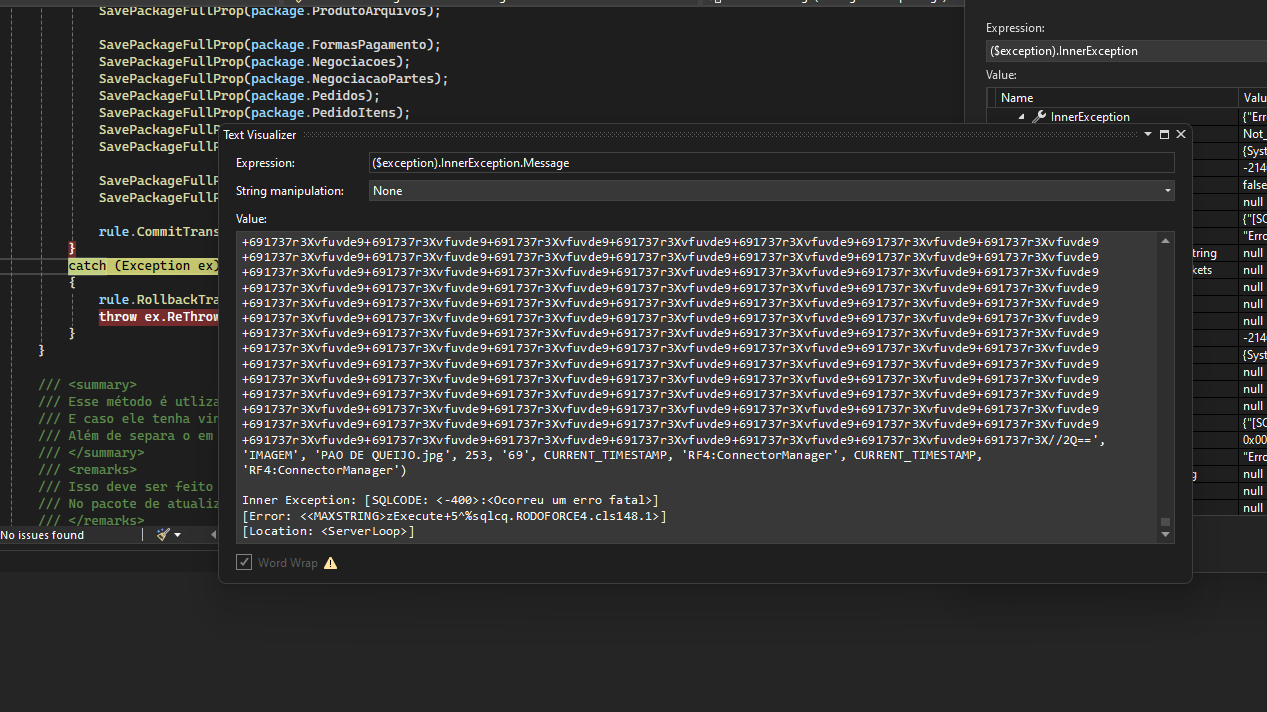1267x712 pixels.
Task: Click the left scroll arrow in editor status bar
Action: (x=213, y=535)
